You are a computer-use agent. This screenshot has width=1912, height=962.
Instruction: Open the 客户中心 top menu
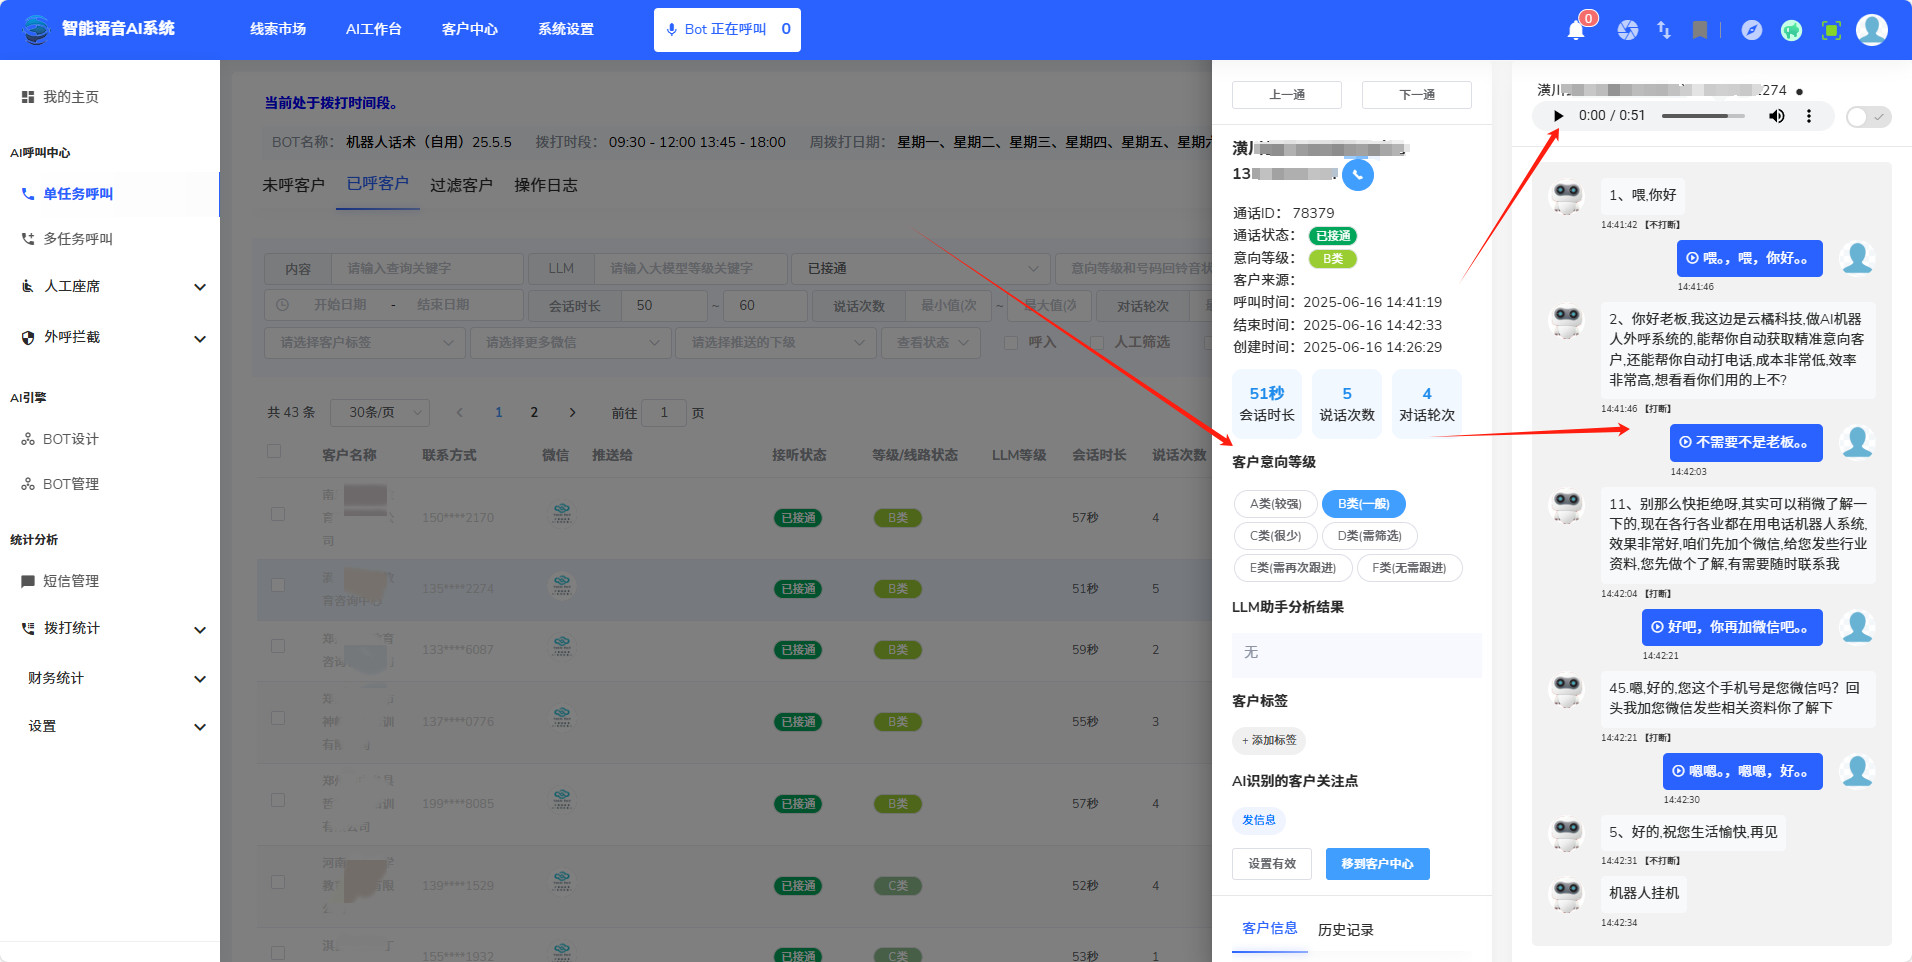tap(469, 29)
